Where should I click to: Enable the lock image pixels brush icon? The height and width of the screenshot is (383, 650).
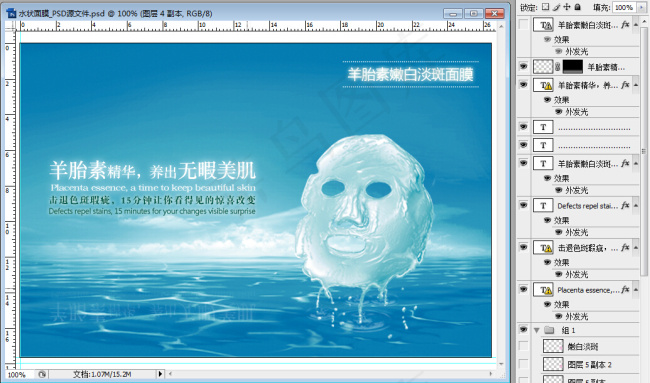coord(556,7)
